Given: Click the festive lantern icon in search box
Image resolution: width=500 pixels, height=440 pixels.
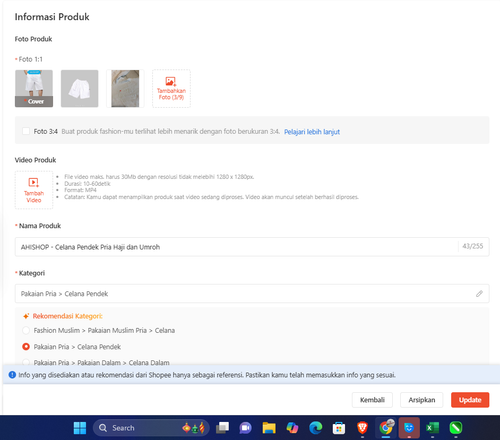Looking at the screenshot, I should pyautogui.click(x=194, y=428).
